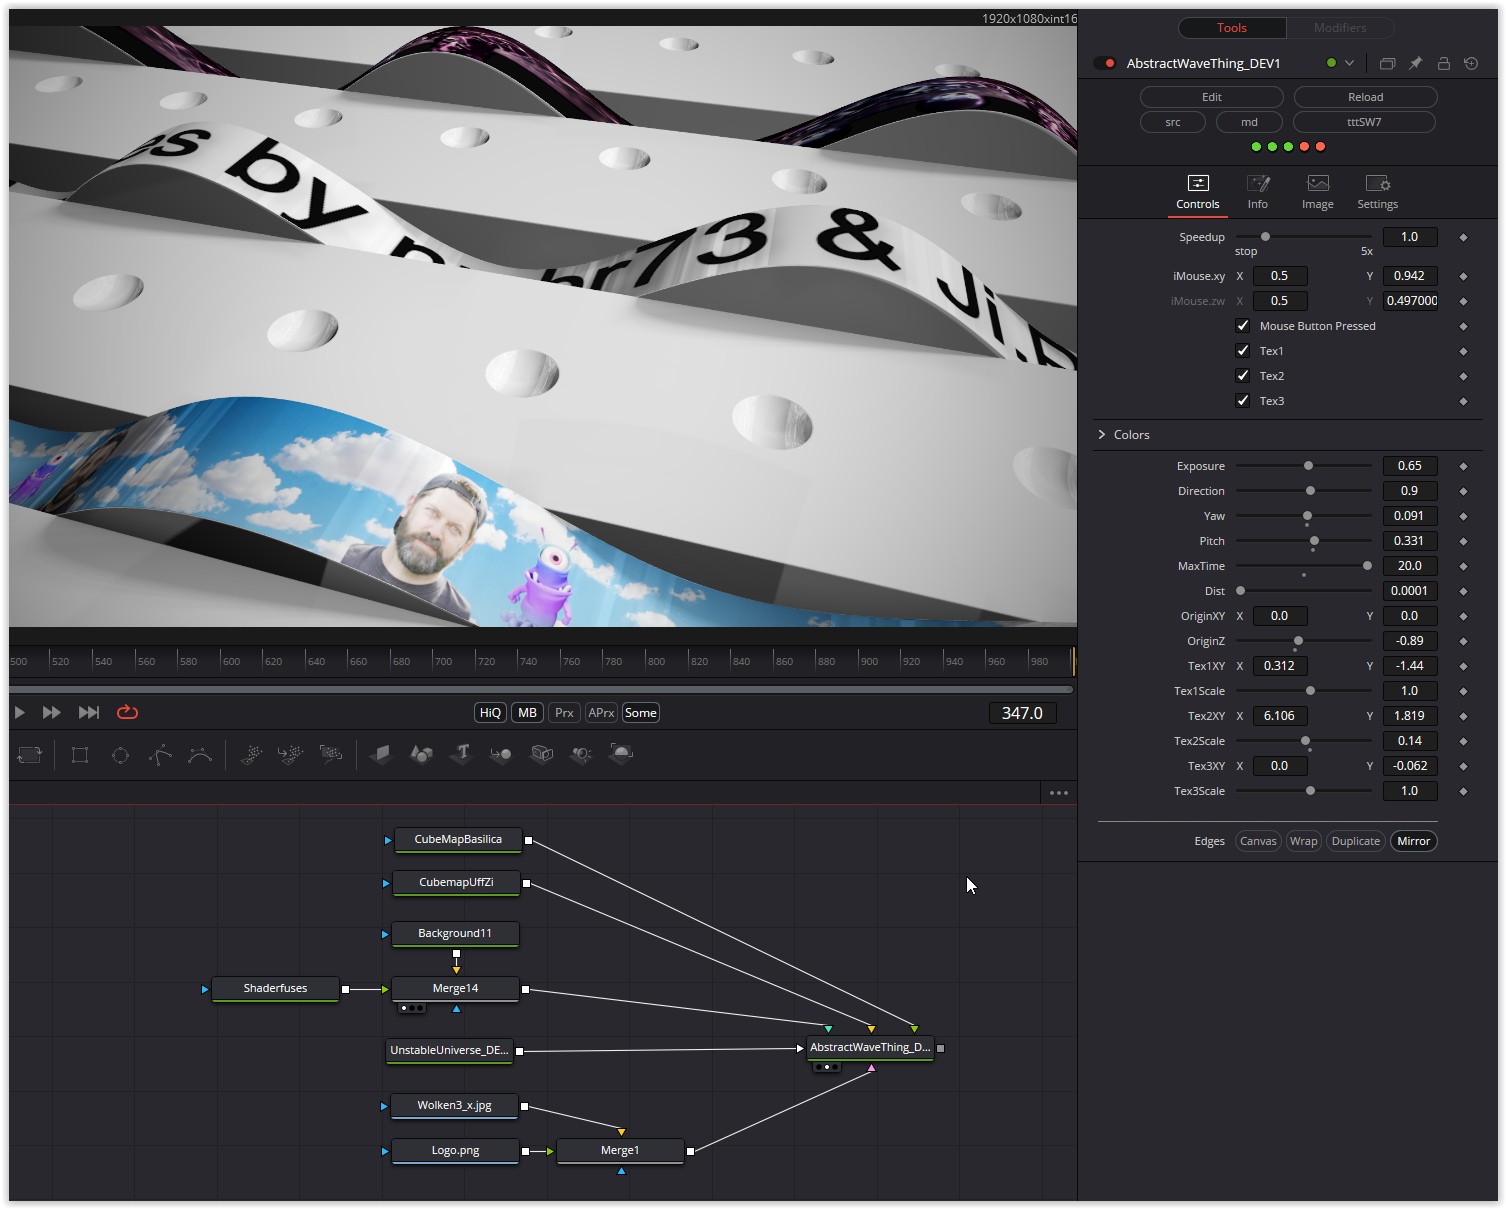Expand the Colors section

(x=1102, y=435)
